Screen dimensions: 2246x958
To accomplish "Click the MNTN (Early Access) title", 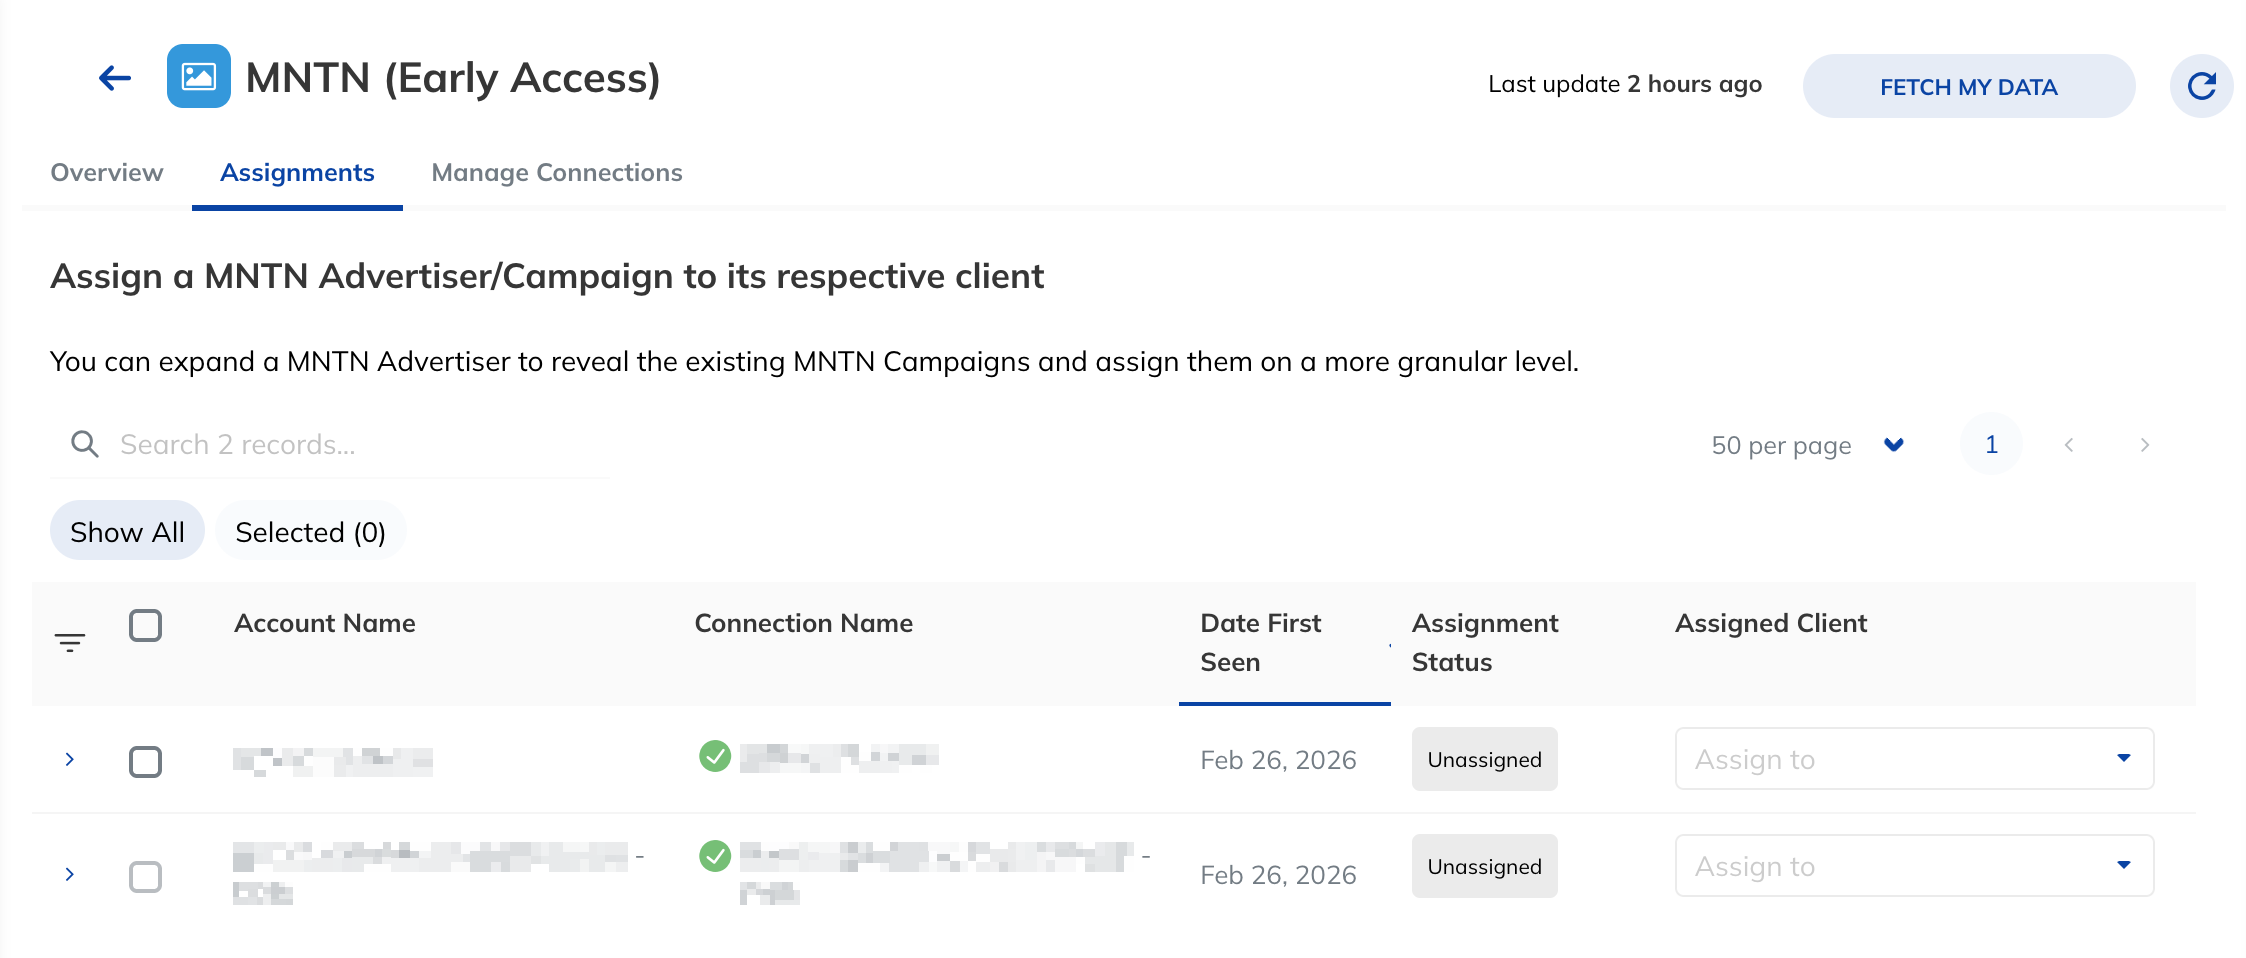I will click(453, 78).
